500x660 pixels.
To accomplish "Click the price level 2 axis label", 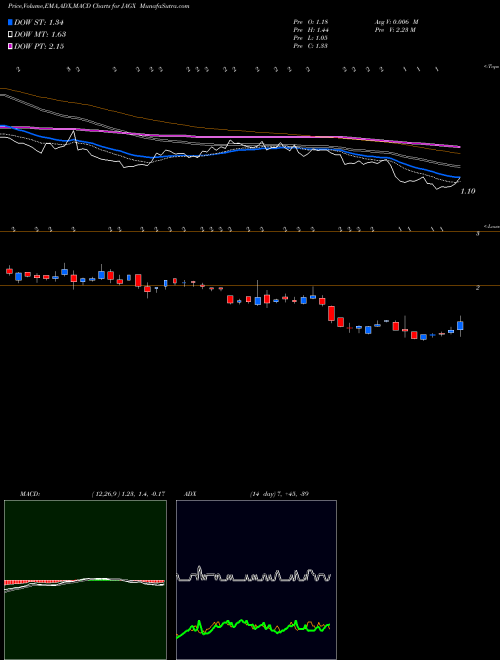I will click(x=478, y=288).
